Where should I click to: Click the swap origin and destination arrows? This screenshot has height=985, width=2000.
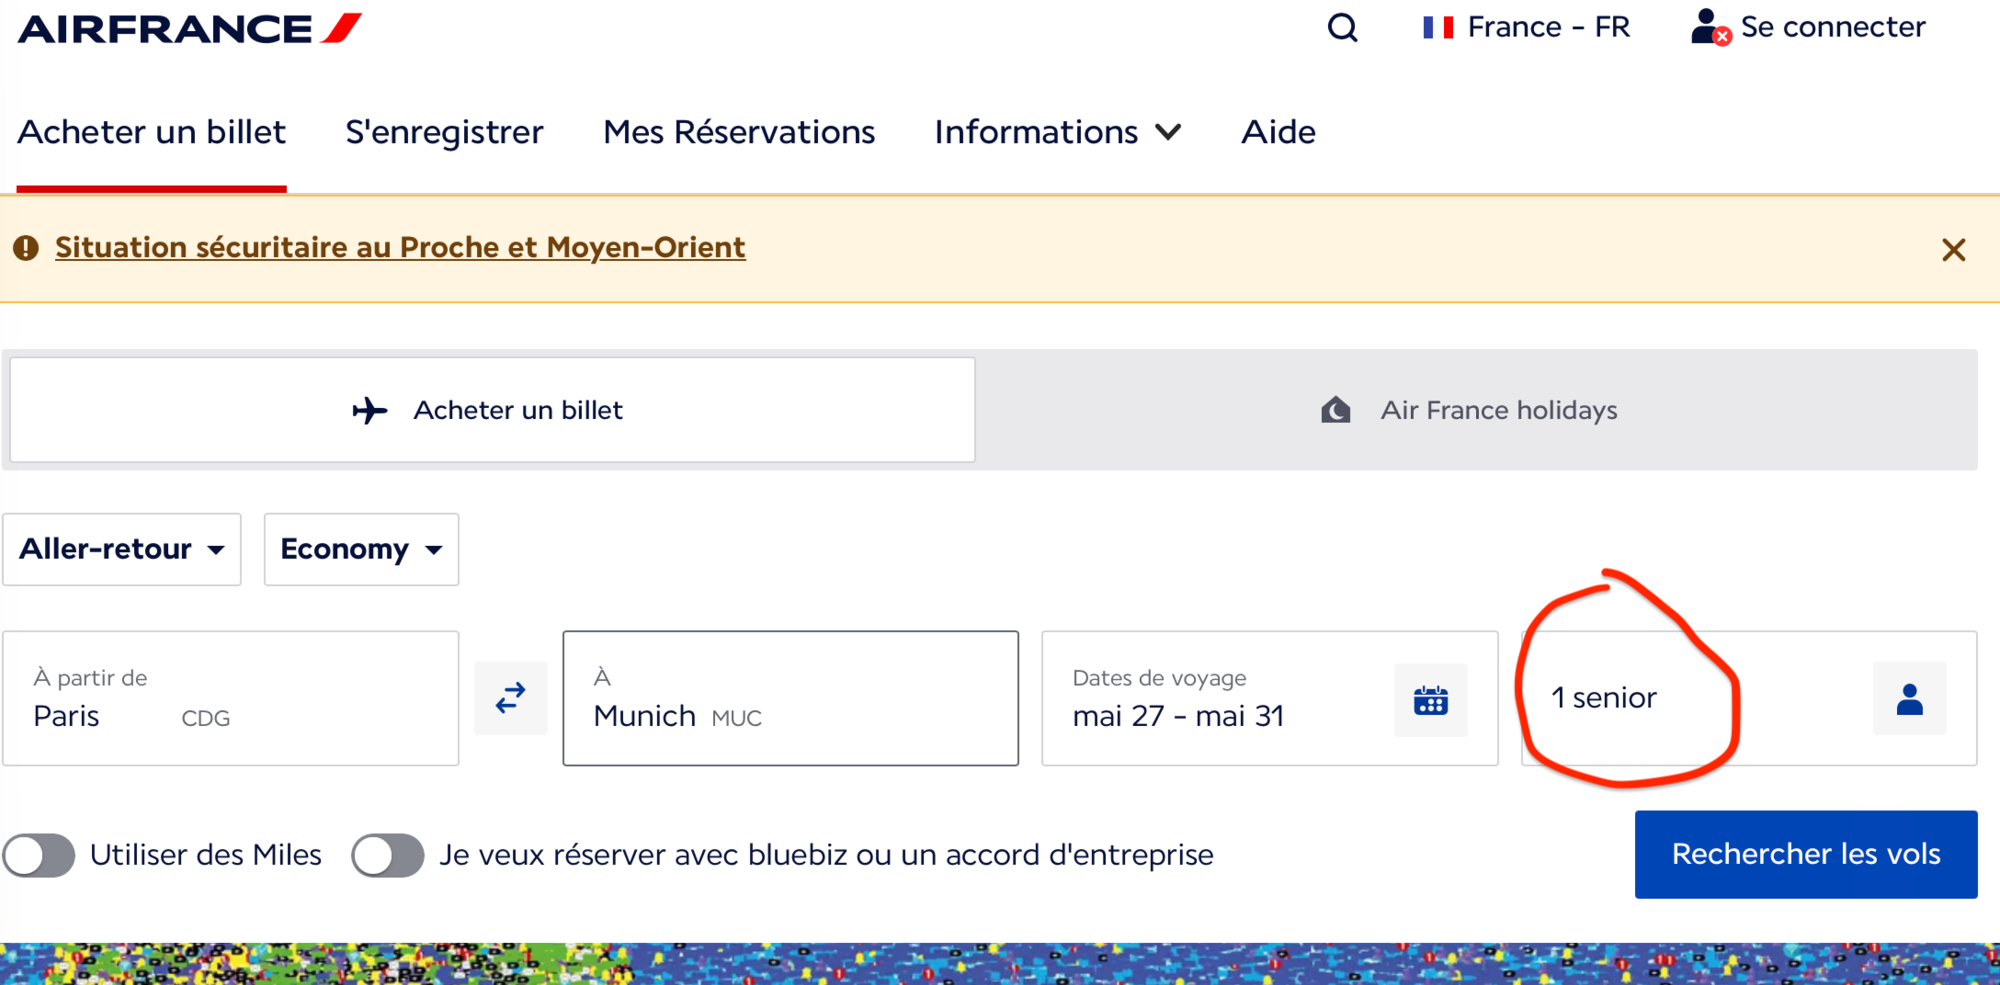point(511,698)
